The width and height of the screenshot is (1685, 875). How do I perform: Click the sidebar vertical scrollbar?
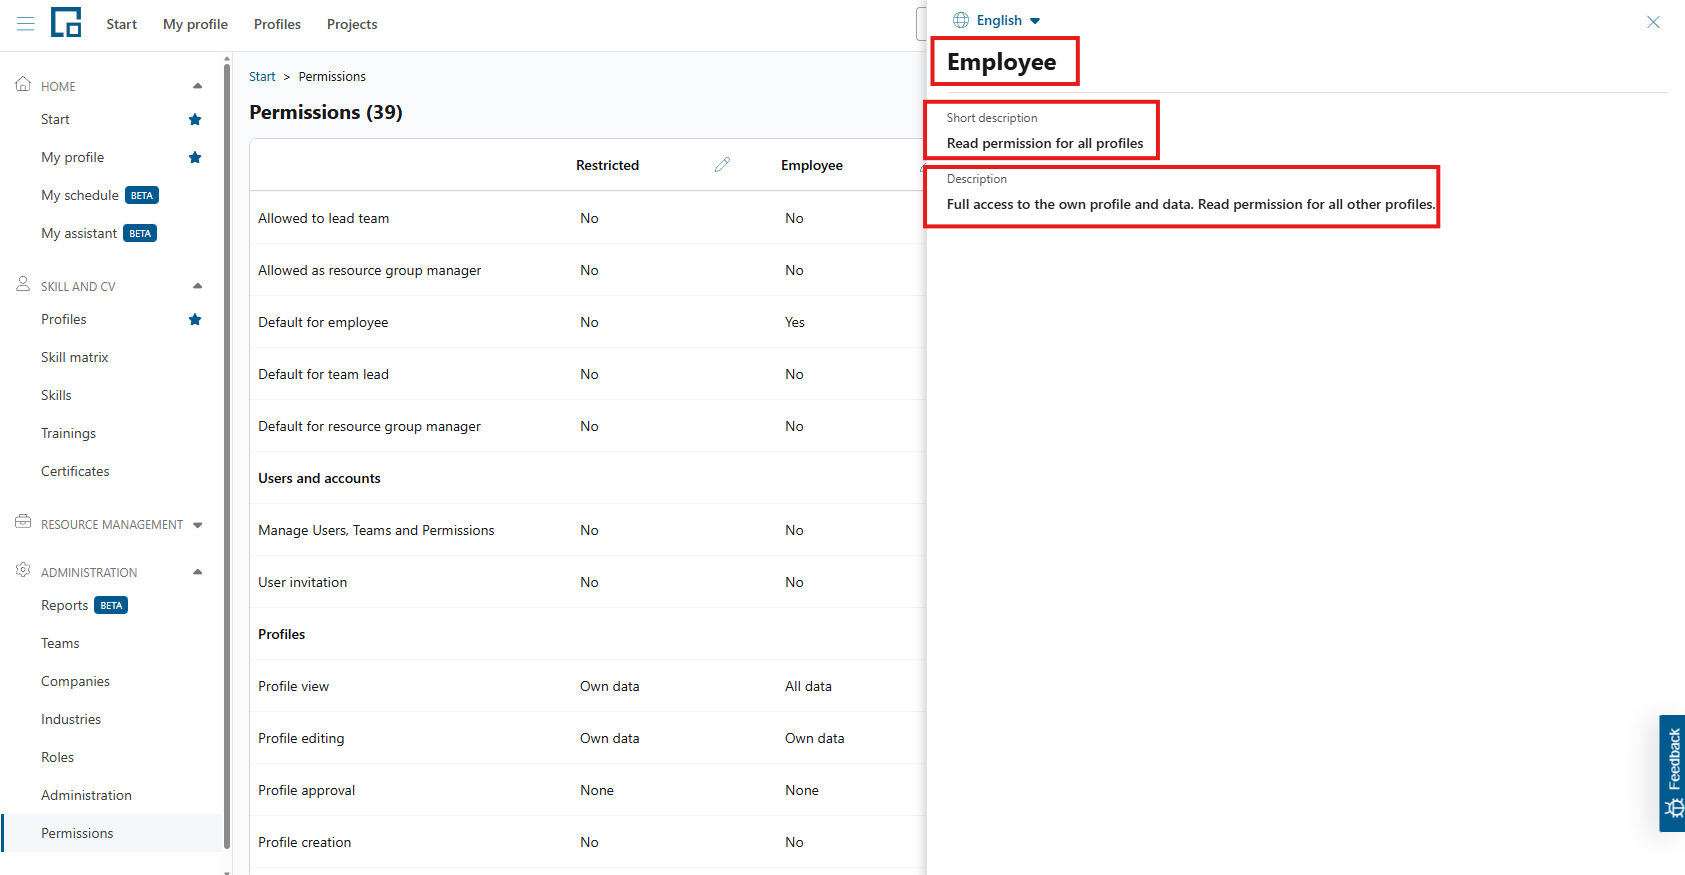227,455
